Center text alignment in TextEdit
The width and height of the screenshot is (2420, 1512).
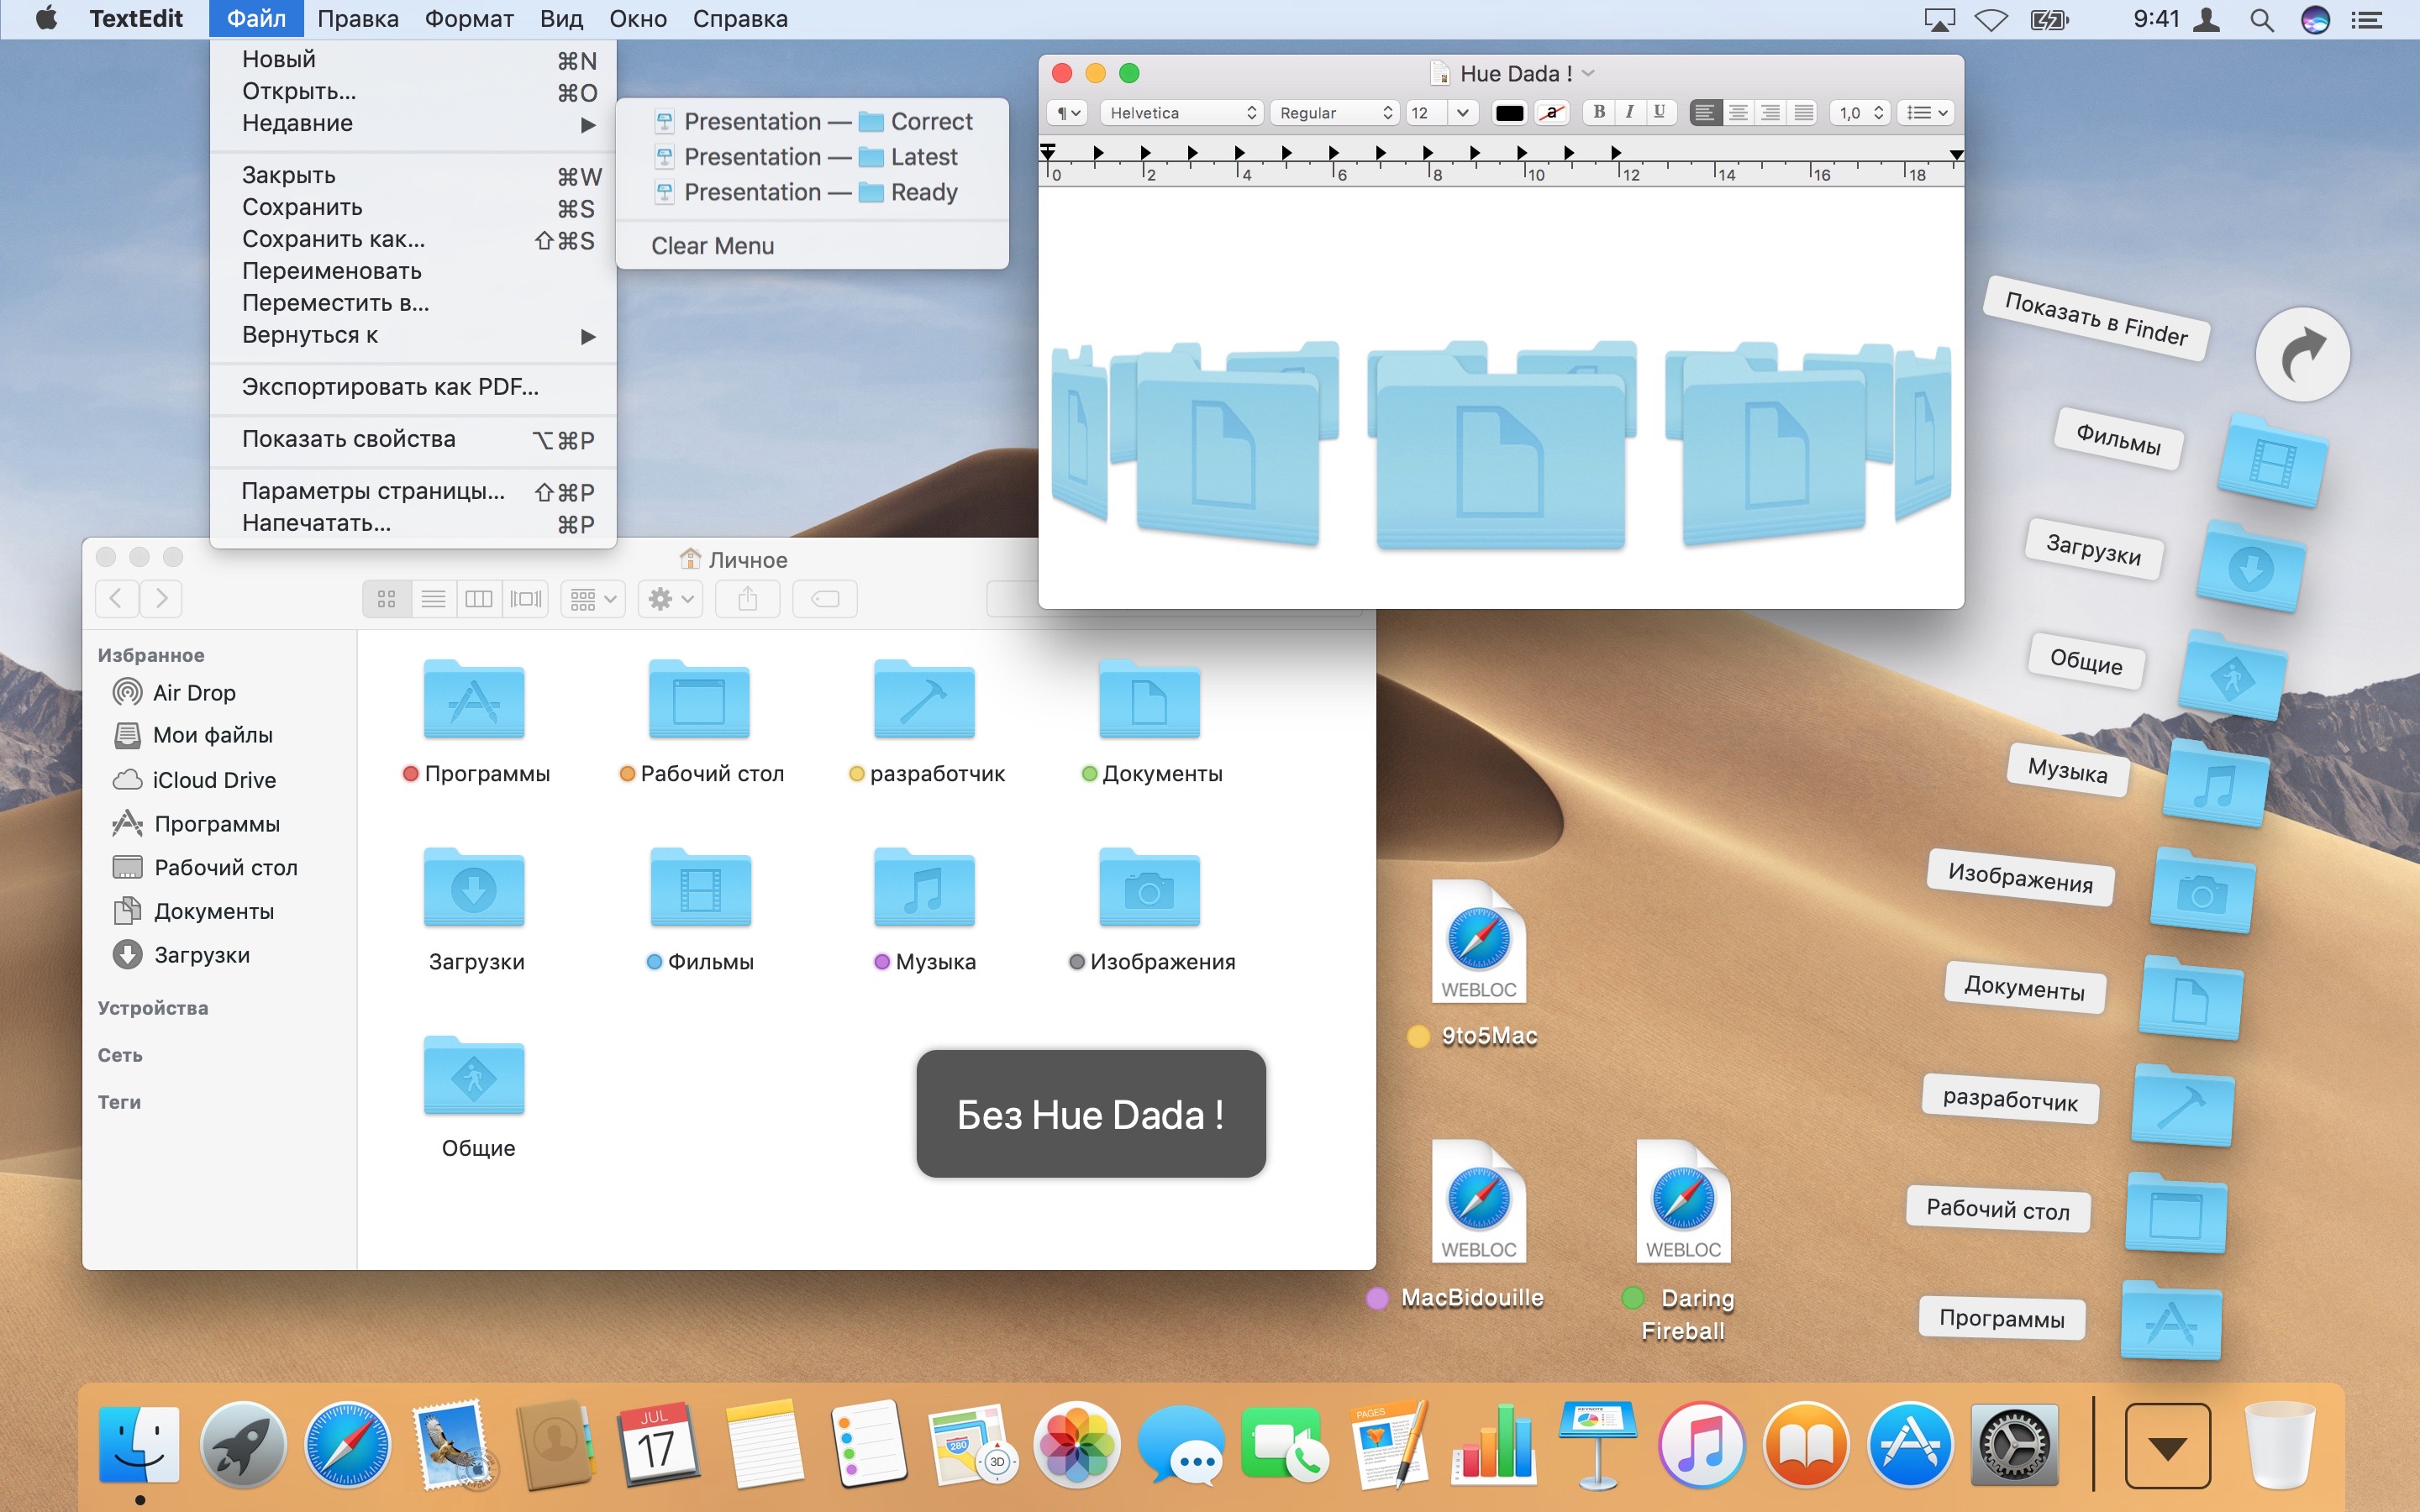[x=1738, y=112]
